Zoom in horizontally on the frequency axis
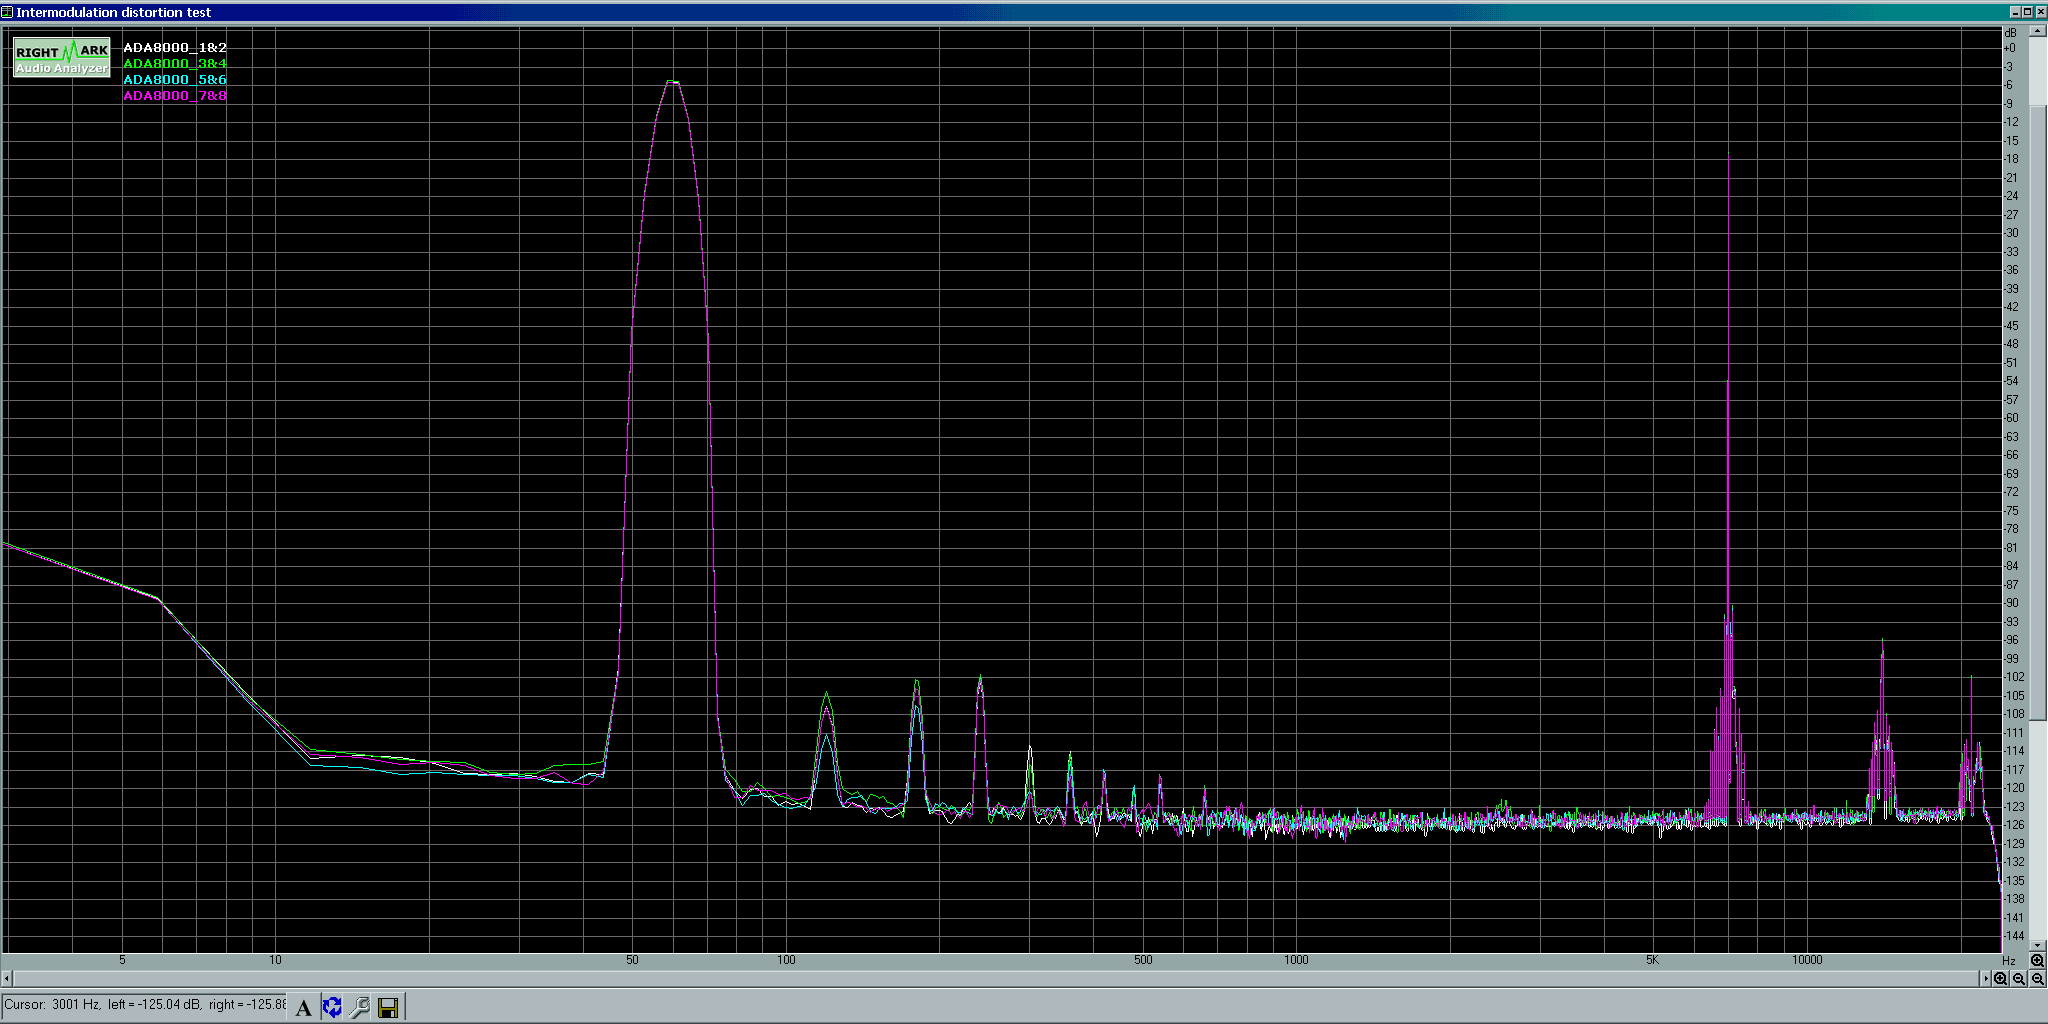 (x=2000, y=979)
